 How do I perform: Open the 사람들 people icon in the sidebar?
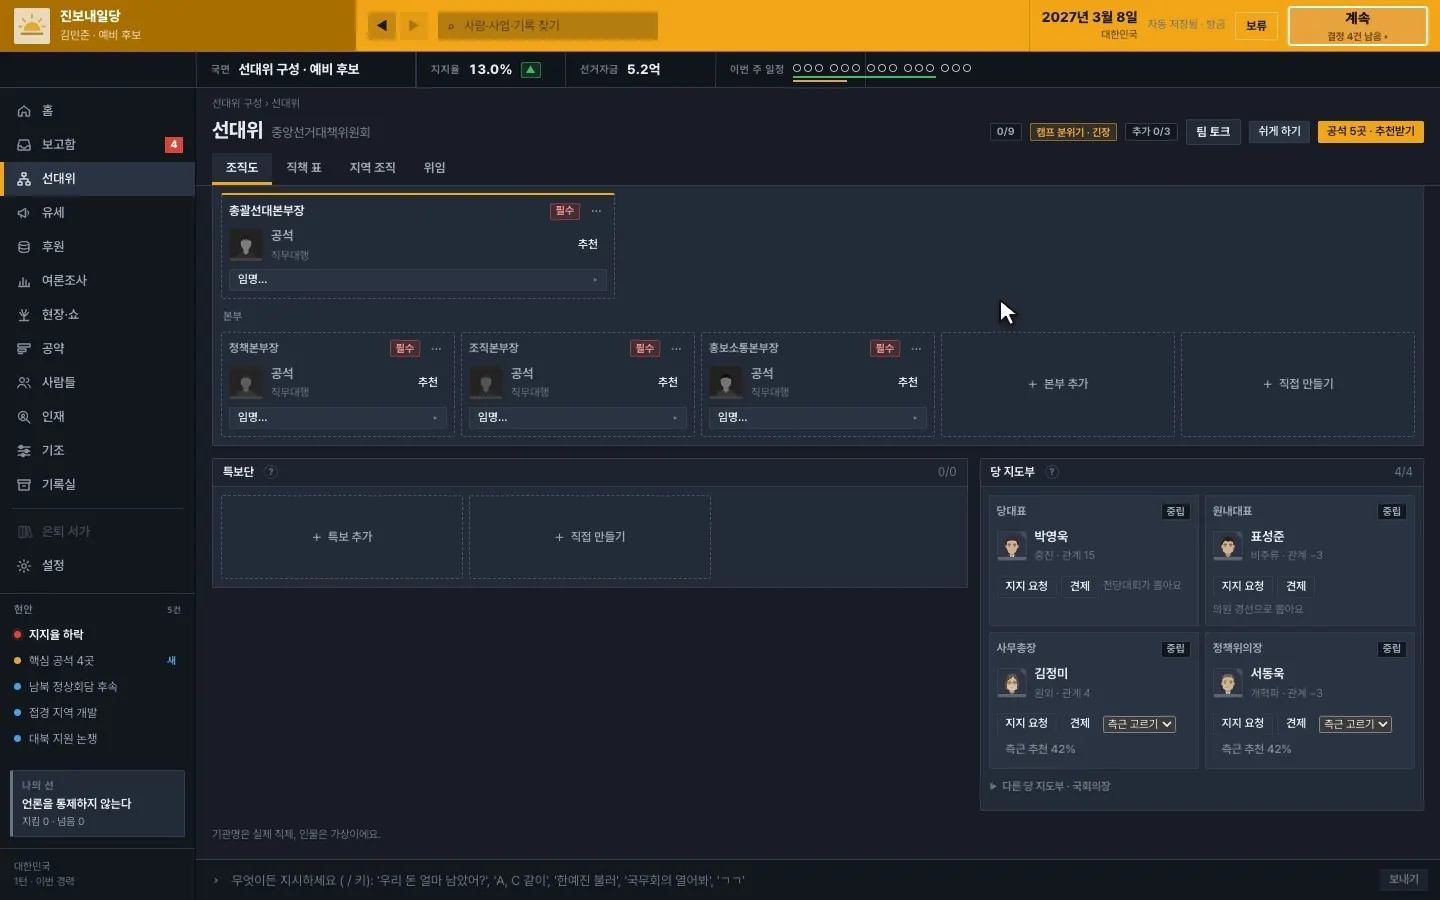pyautogui.click(x=24, y=383)
